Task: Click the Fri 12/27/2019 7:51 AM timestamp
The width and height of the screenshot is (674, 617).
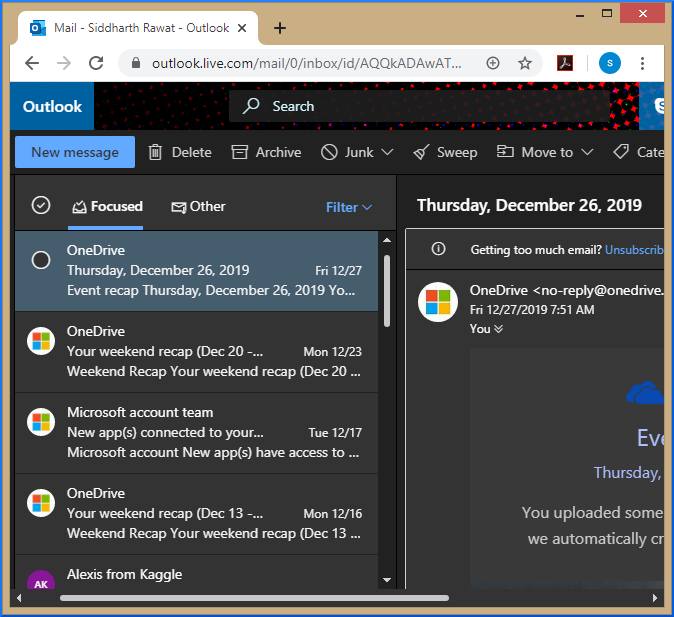Action: pos(532,310)
